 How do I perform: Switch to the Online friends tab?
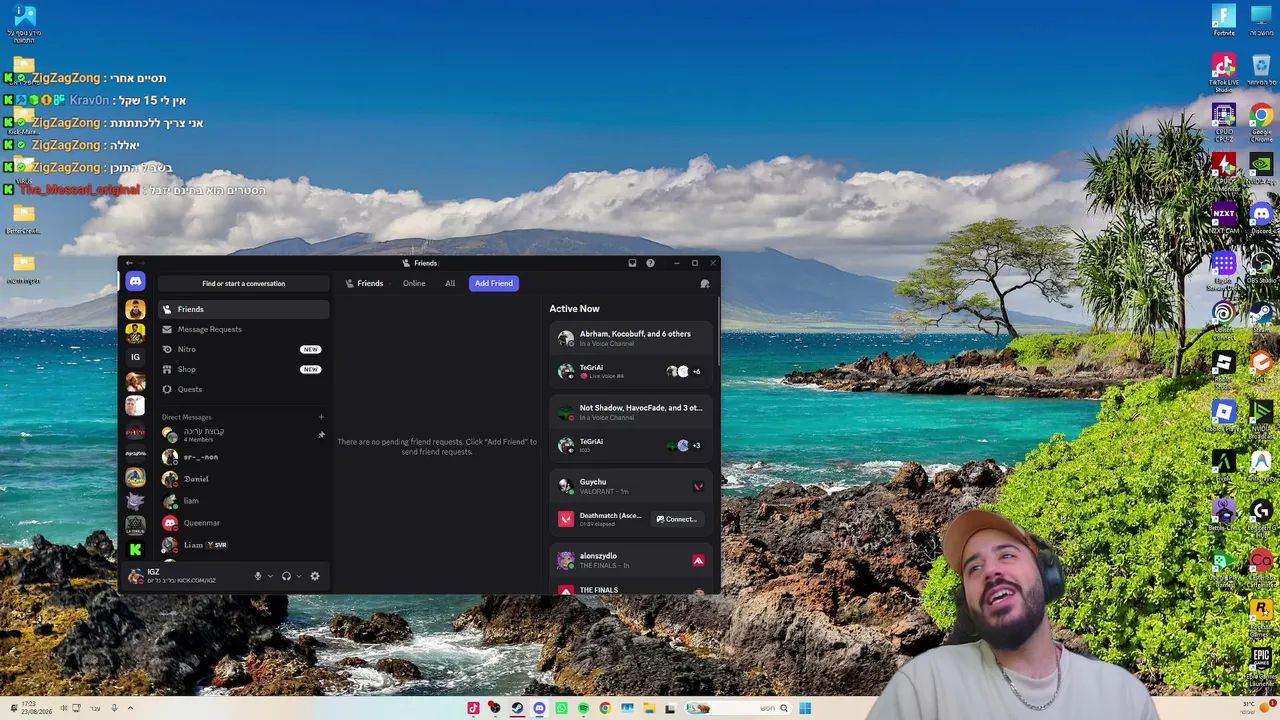point(414,283)
